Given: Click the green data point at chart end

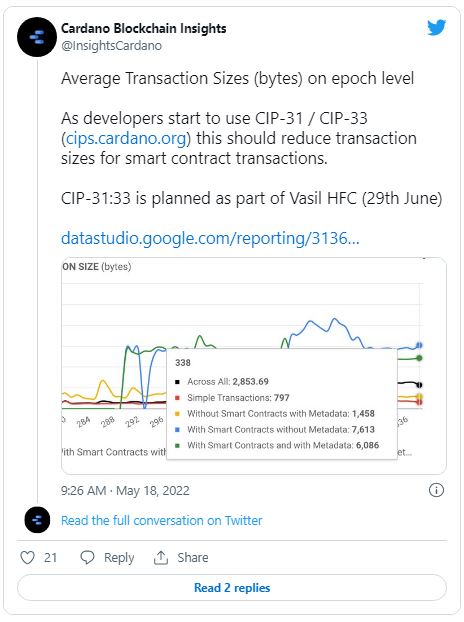Looking at the screenshot, I should pos(419,358).
